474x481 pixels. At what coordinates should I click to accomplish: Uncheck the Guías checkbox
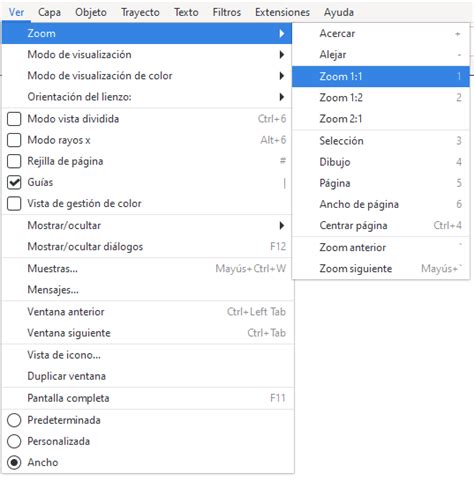14,182
